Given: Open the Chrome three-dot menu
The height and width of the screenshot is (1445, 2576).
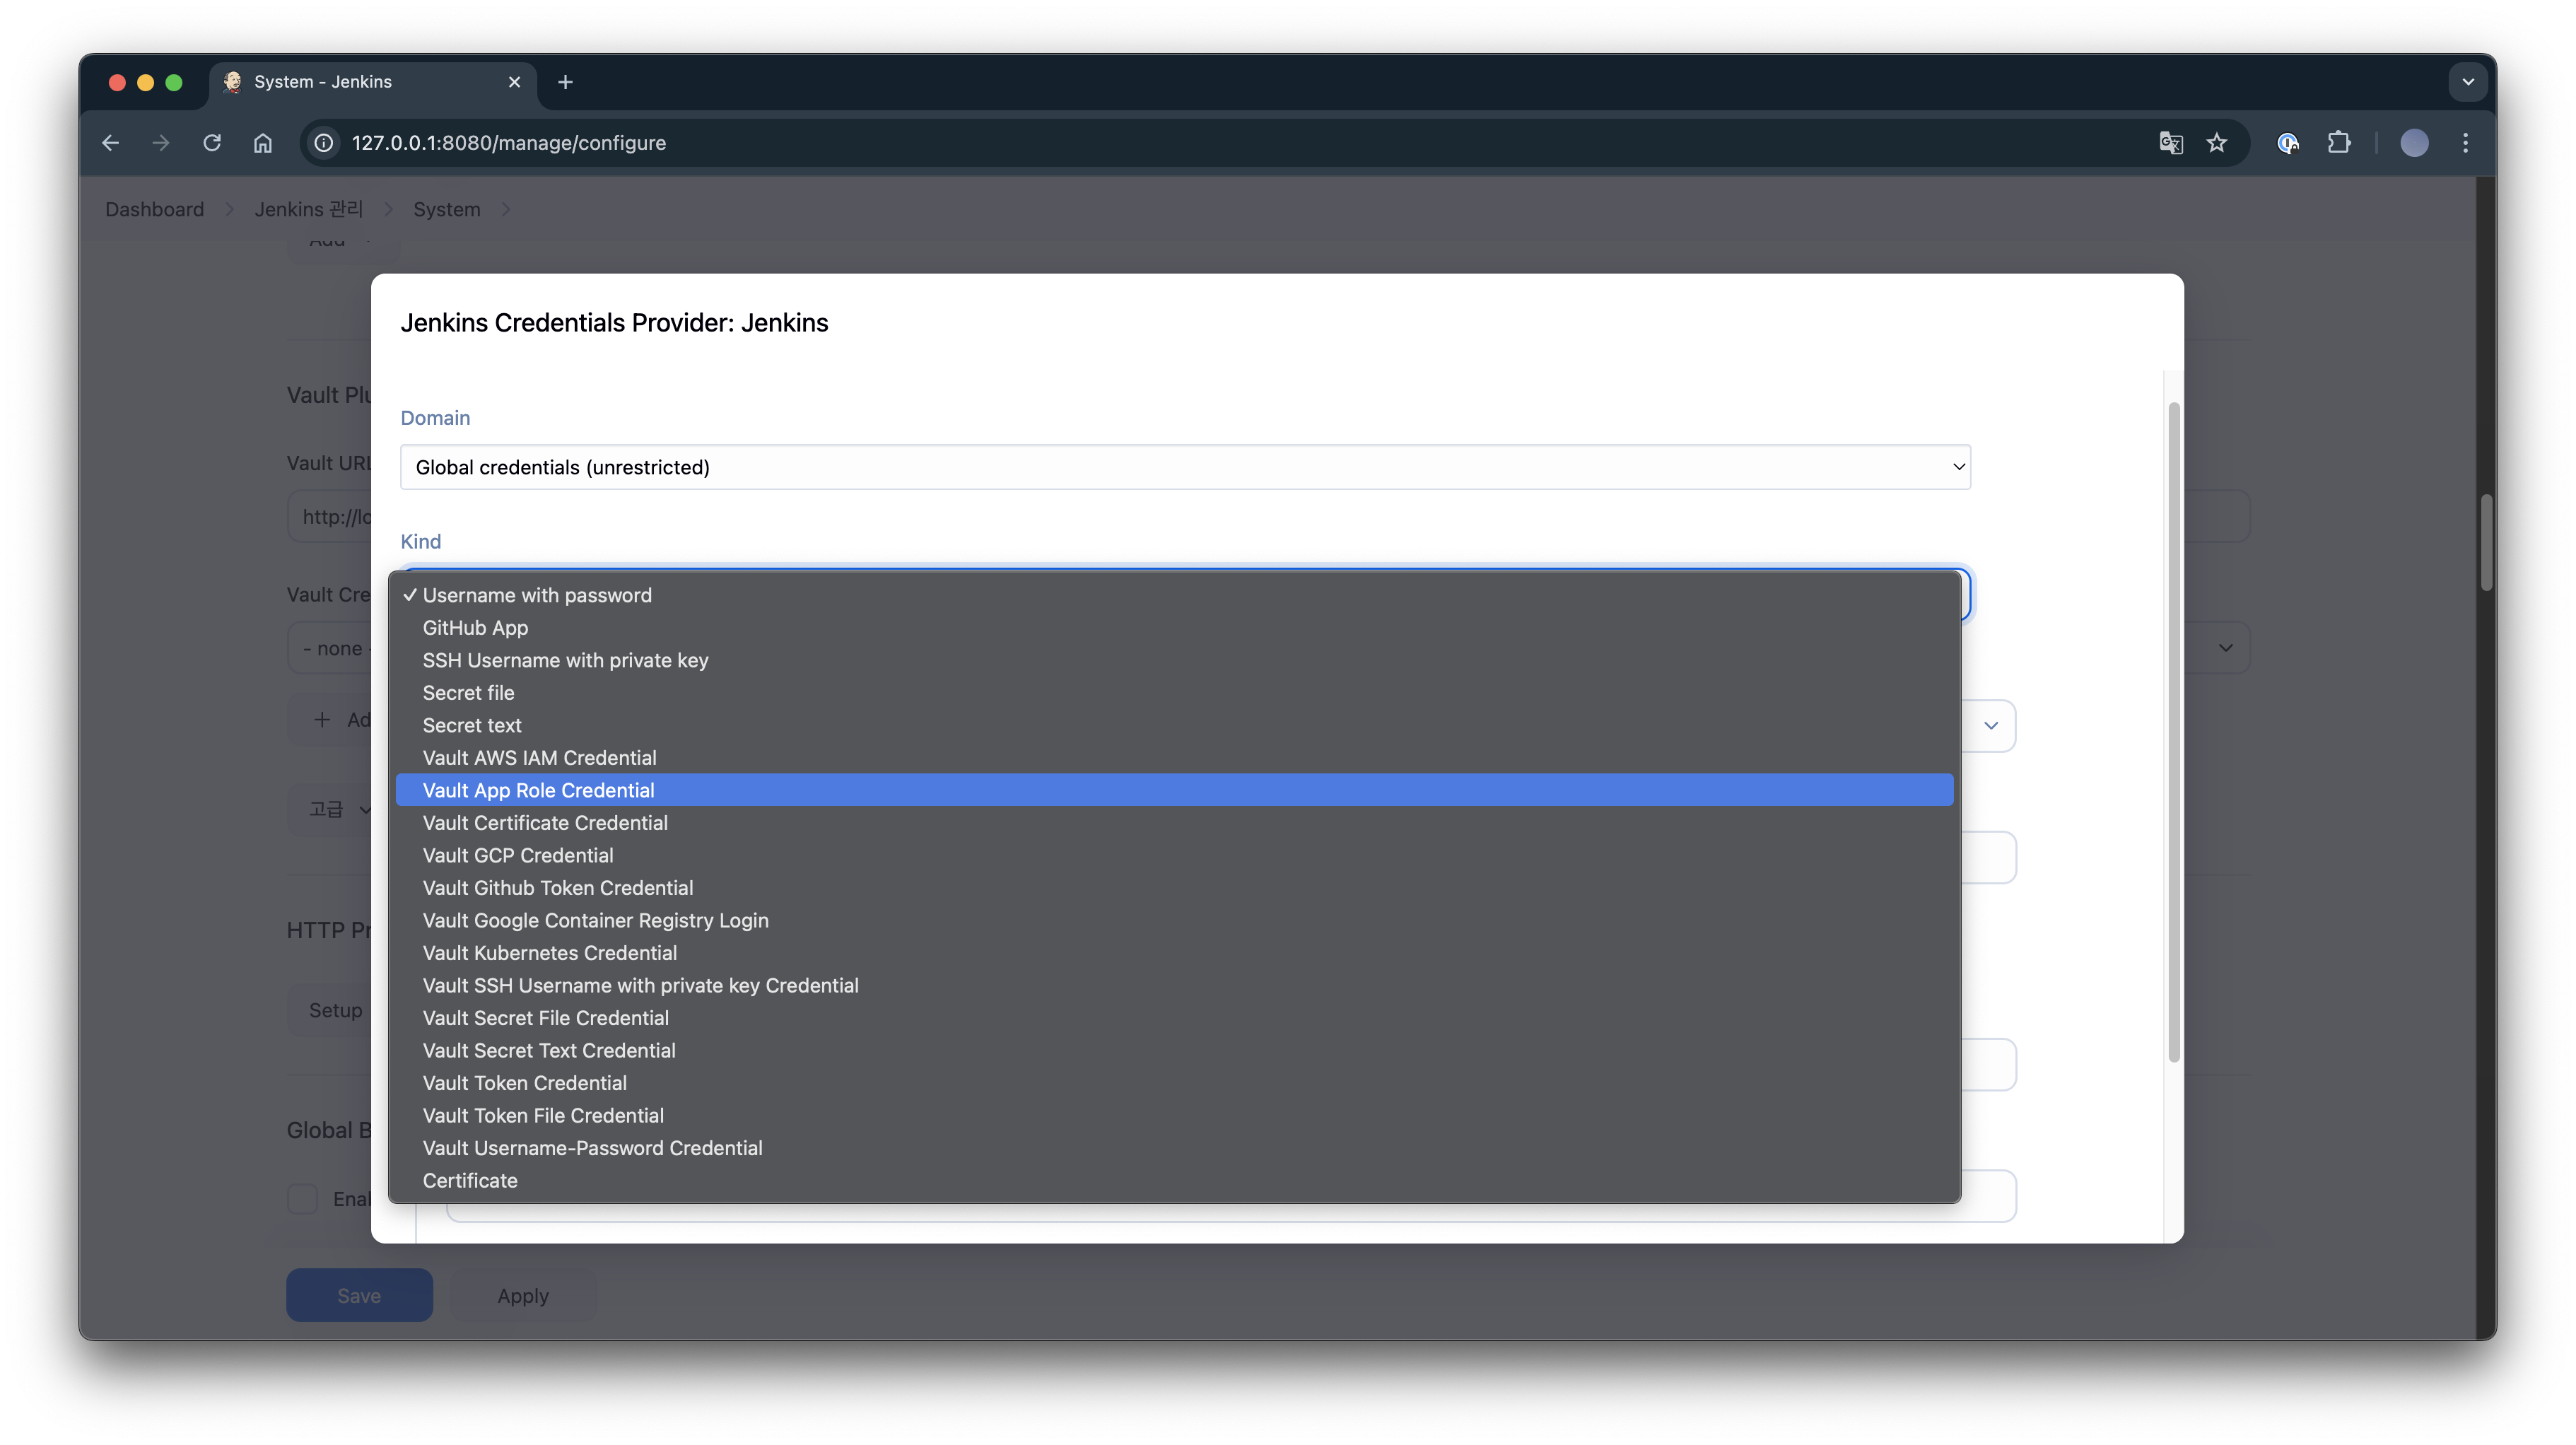Looking at the screenshot, I should click(x=2465, y=143).
